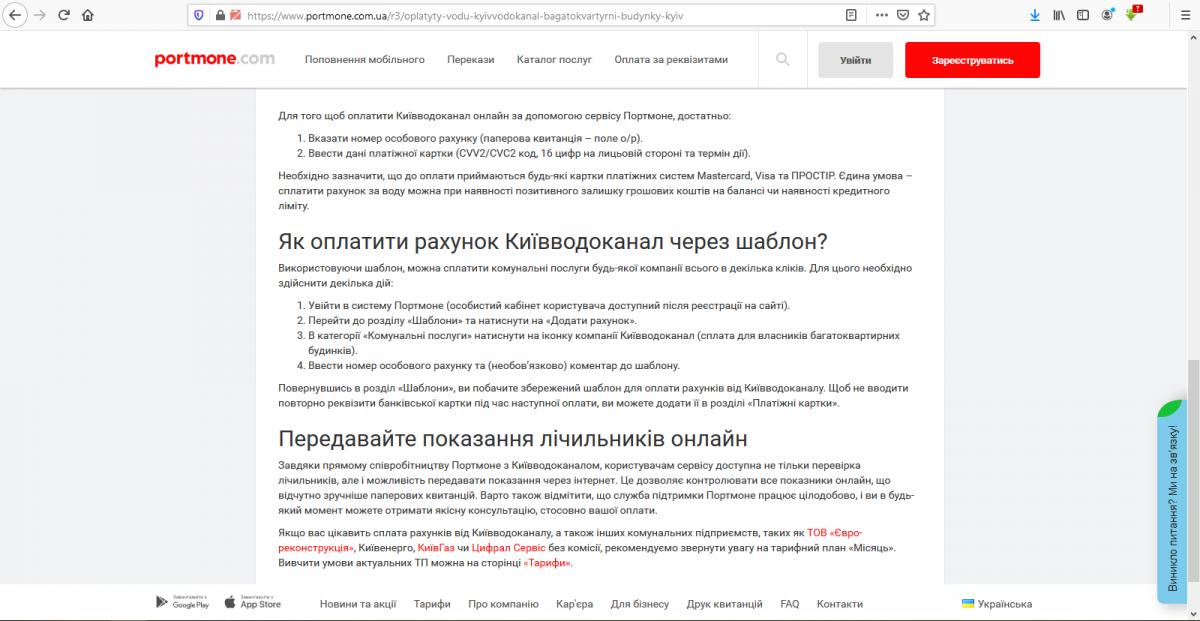Go back to the previous page
1200x621 pixels.
coord(15,15)
